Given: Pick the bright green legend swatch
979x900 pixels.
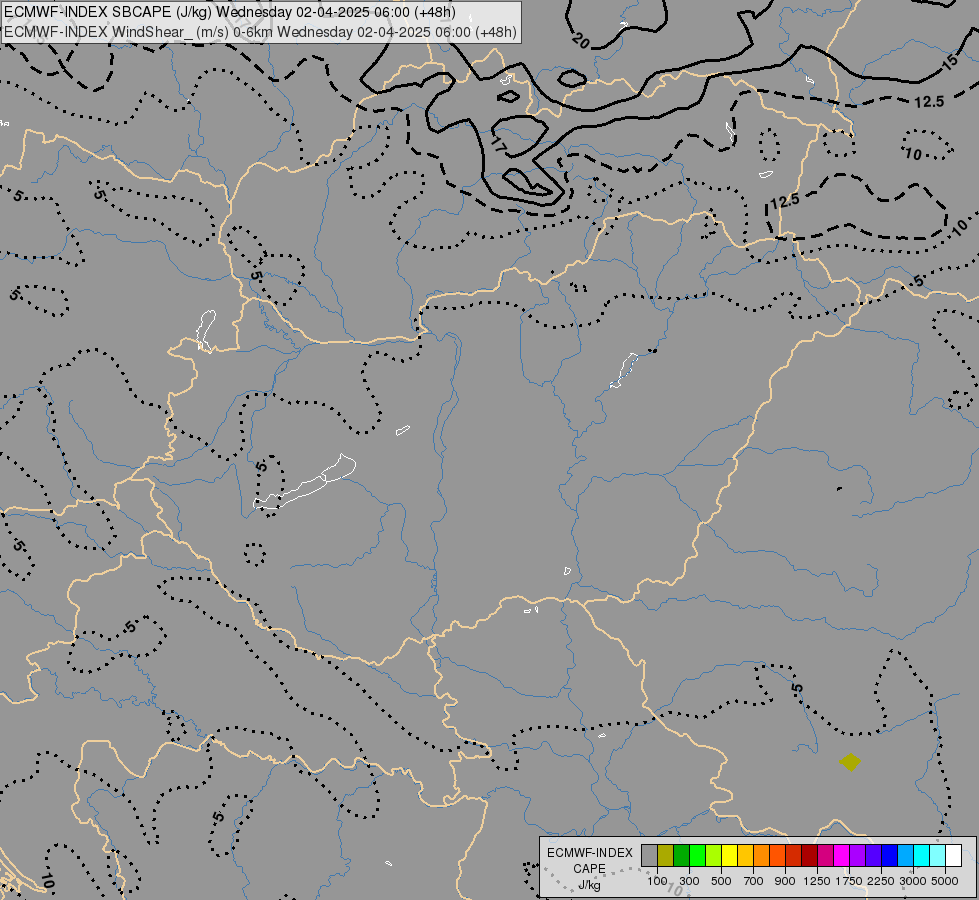Looking at the screenshot, I should (697, 856).
